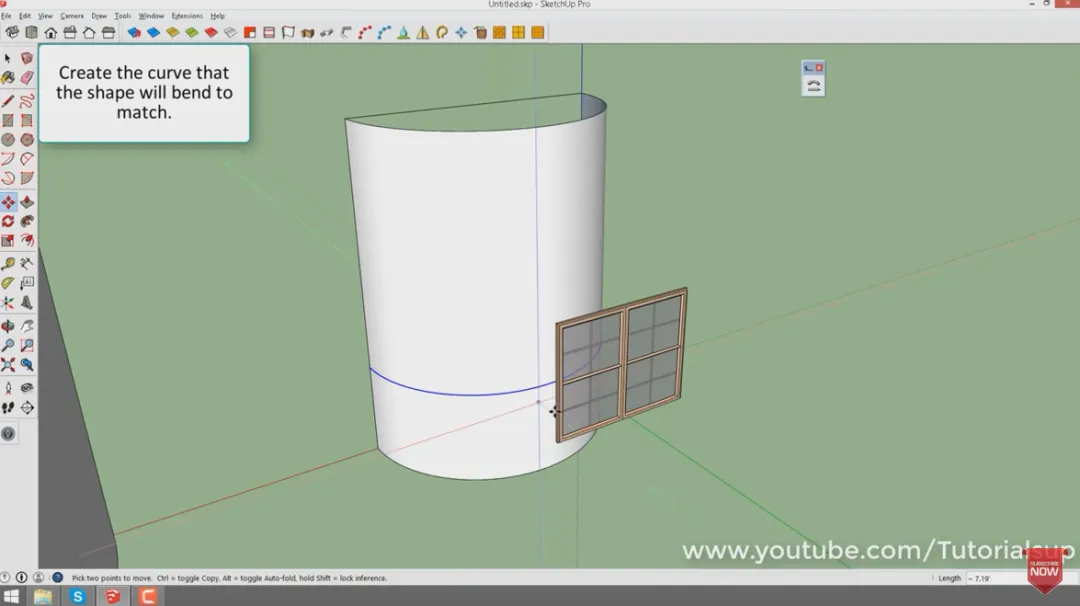Activate the Move tool
The height and width of the screenshot is (606, 1080).
(x=8, y=202)
